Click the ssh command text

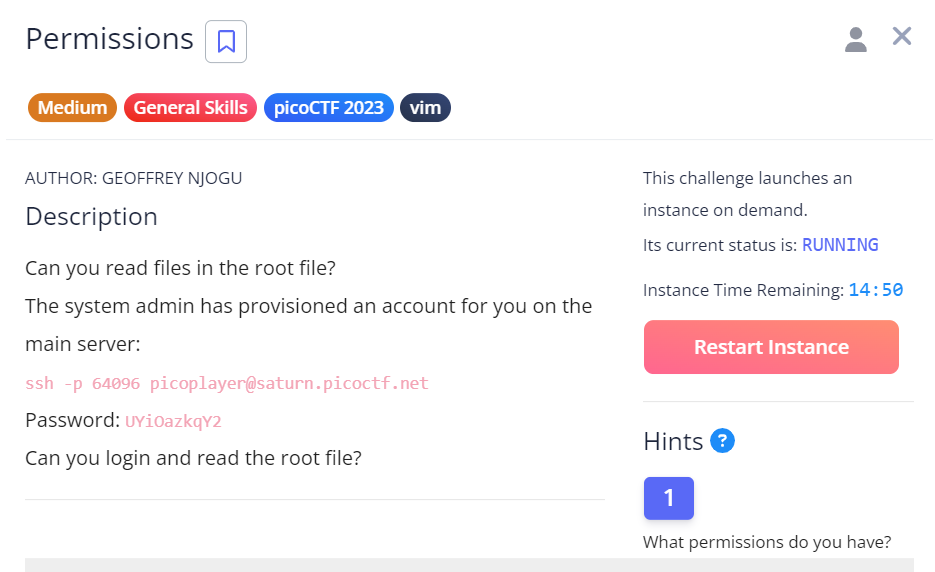[x=227, y=383]
